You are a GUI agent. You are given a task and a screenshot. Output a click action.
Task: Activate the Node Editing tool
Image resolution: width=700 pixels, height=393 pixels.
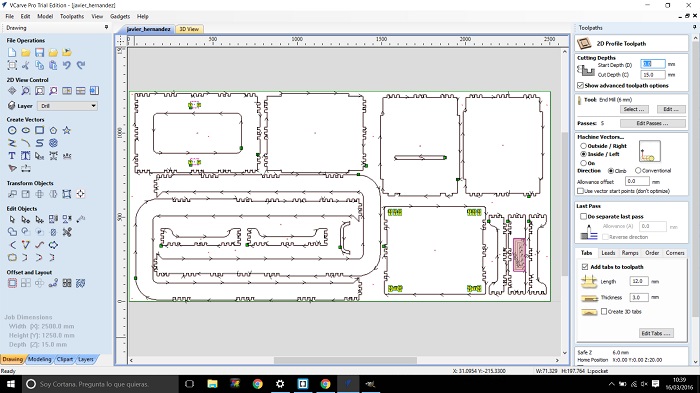pos(26,219)
